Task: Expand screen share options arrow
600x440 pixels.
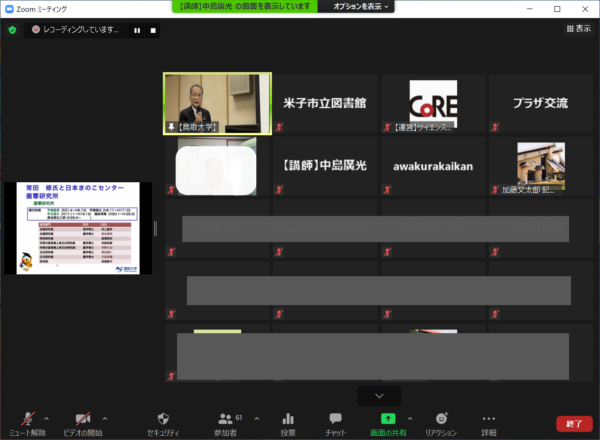Action: [x=410, y=419]
